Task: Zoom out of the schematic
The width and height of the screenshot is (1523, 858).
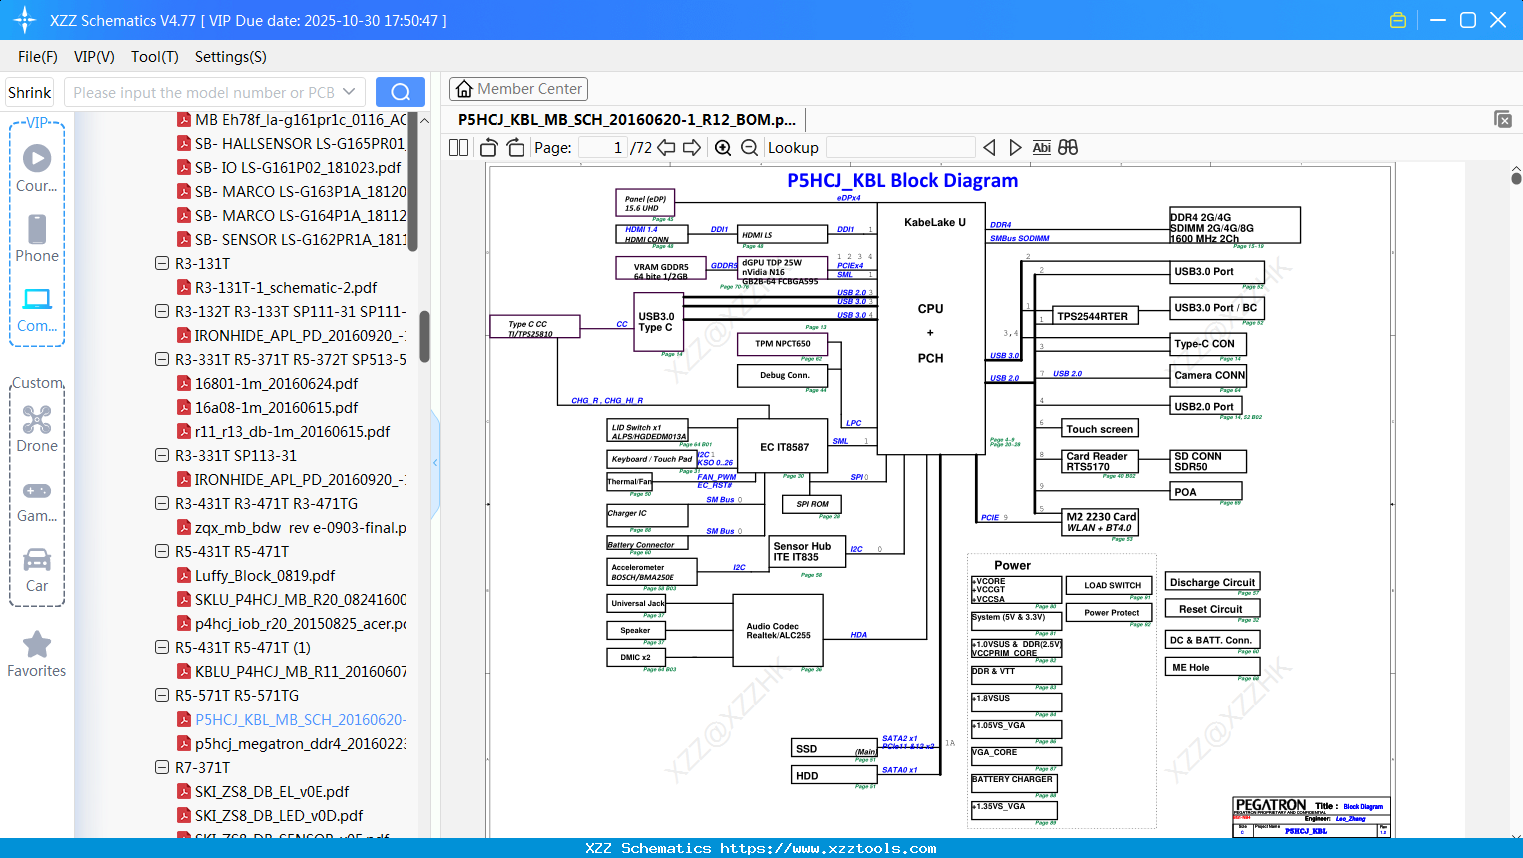Action: pyautogui.click(x=749, y=148)
